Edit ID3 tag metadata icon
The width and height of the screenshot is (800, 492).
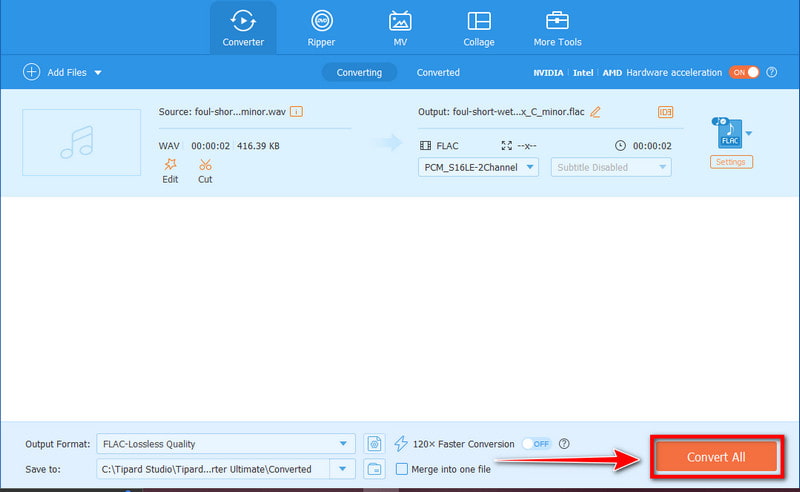click(x=665, y=112)
